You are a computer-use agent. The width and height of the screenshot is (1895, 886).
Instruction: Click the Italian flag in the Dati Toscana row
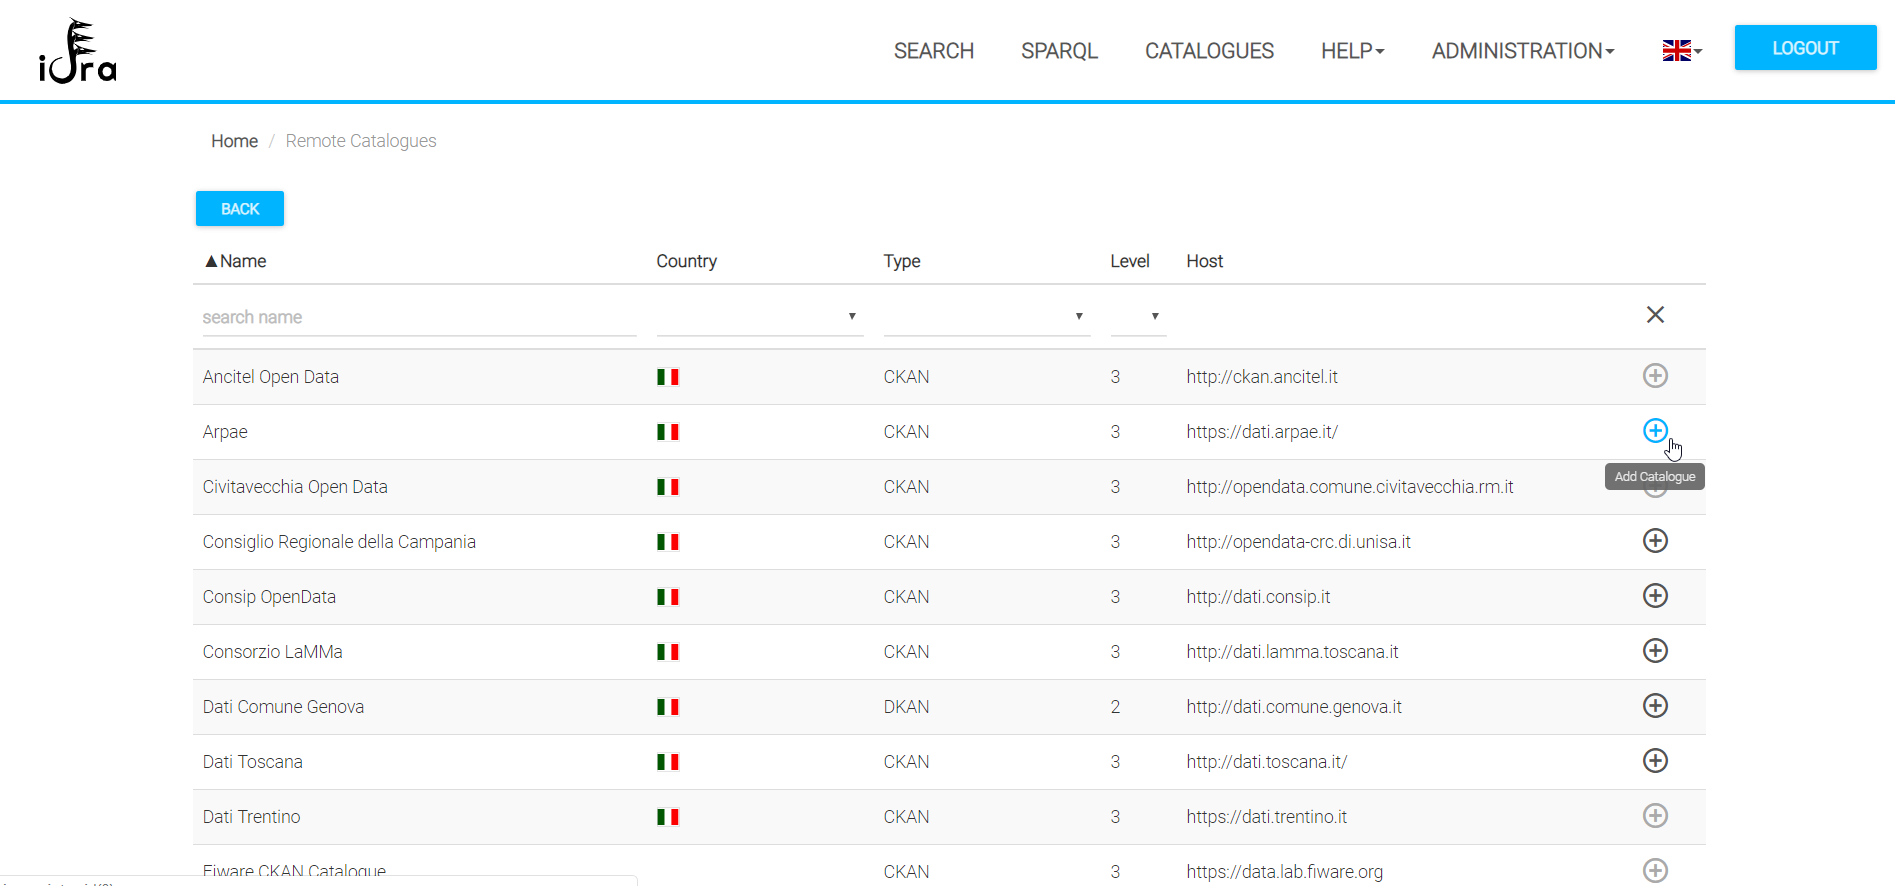tap(668, 762)
